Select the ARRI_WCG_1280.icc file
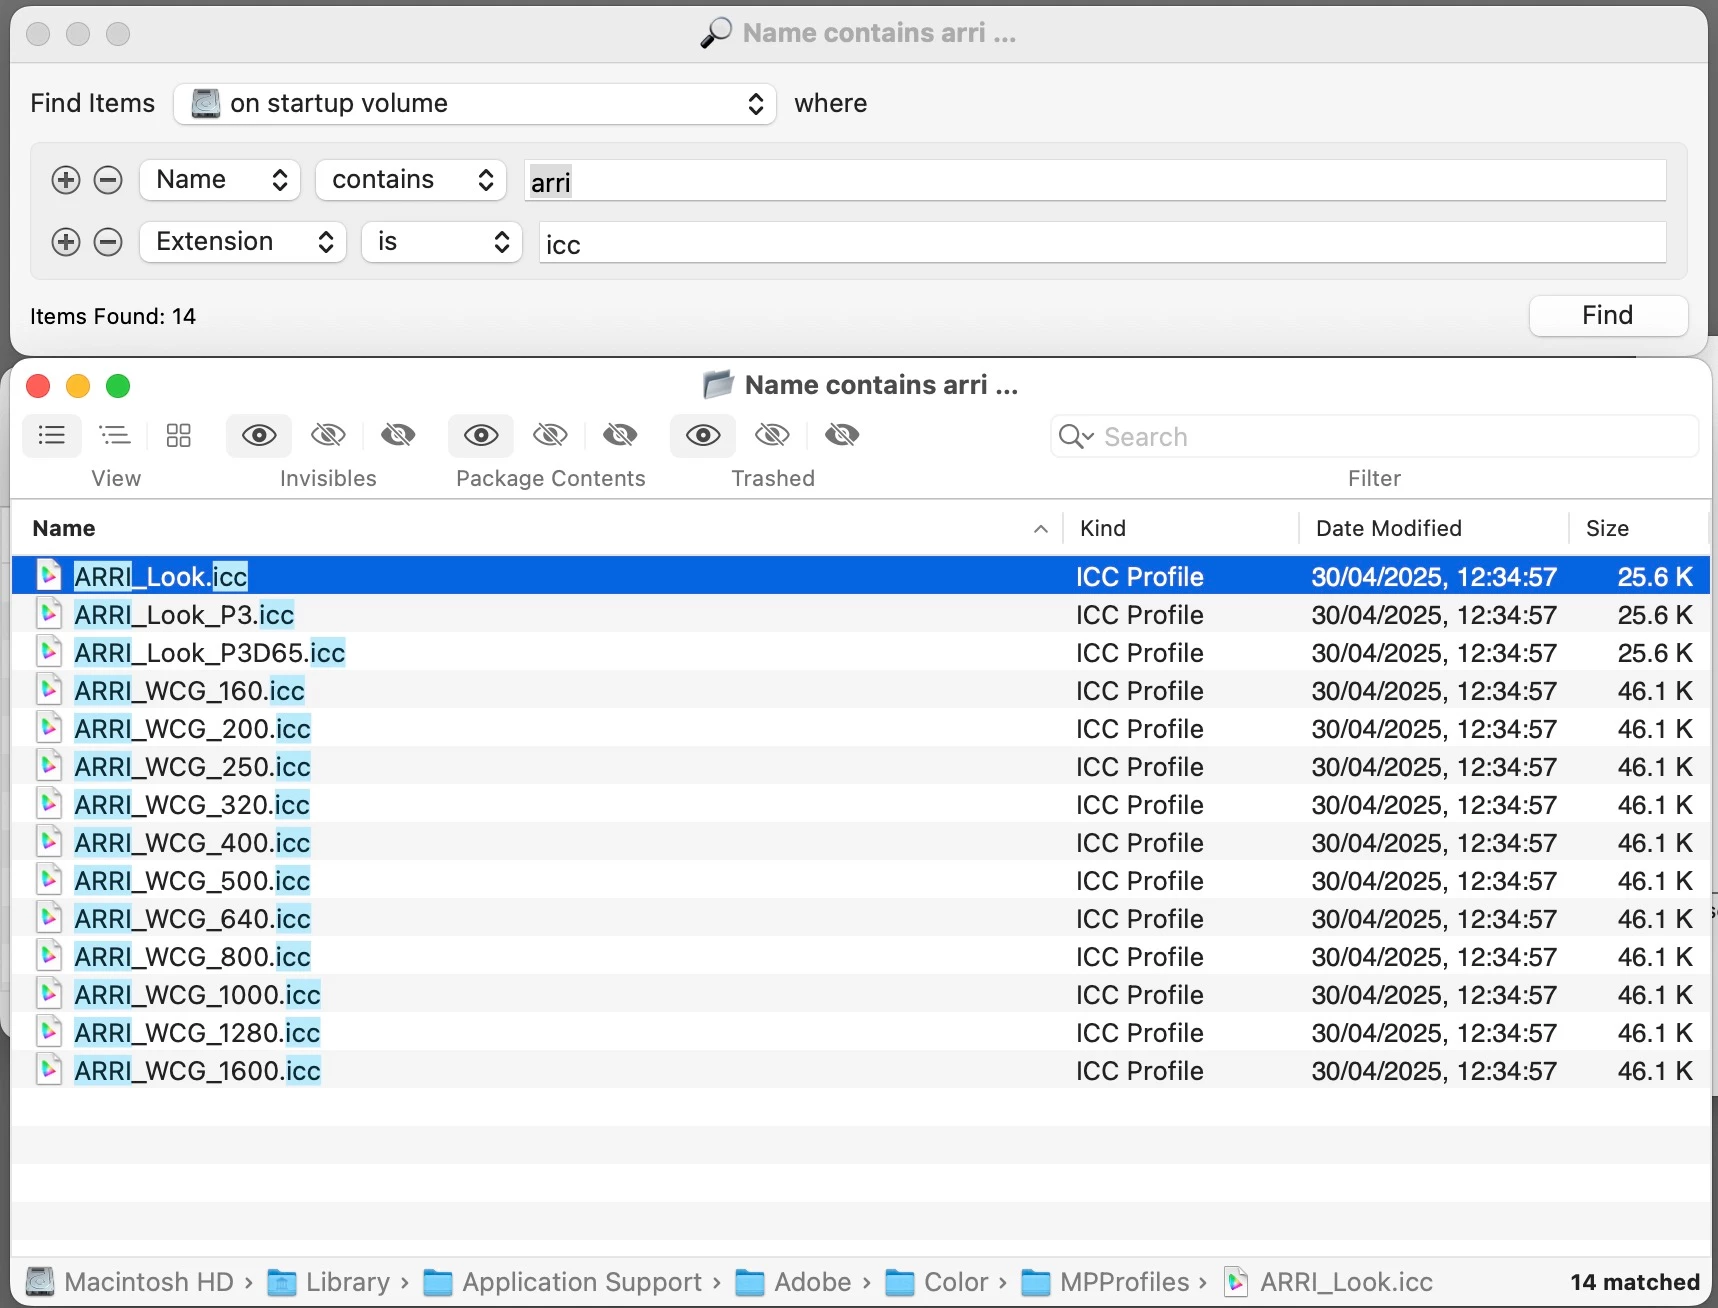The height and width of the screenshot is (1308, 1718). coord(861,1032)
